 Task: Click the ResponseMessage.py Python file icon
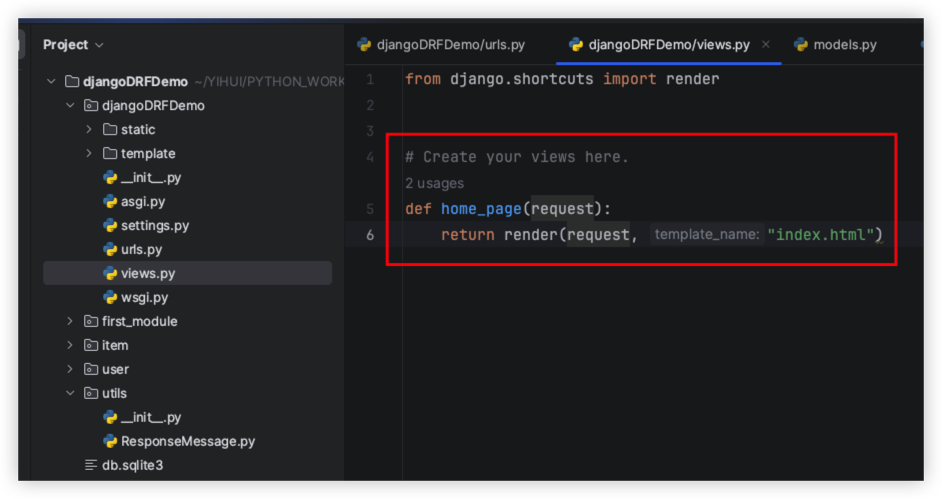(110, 441)
